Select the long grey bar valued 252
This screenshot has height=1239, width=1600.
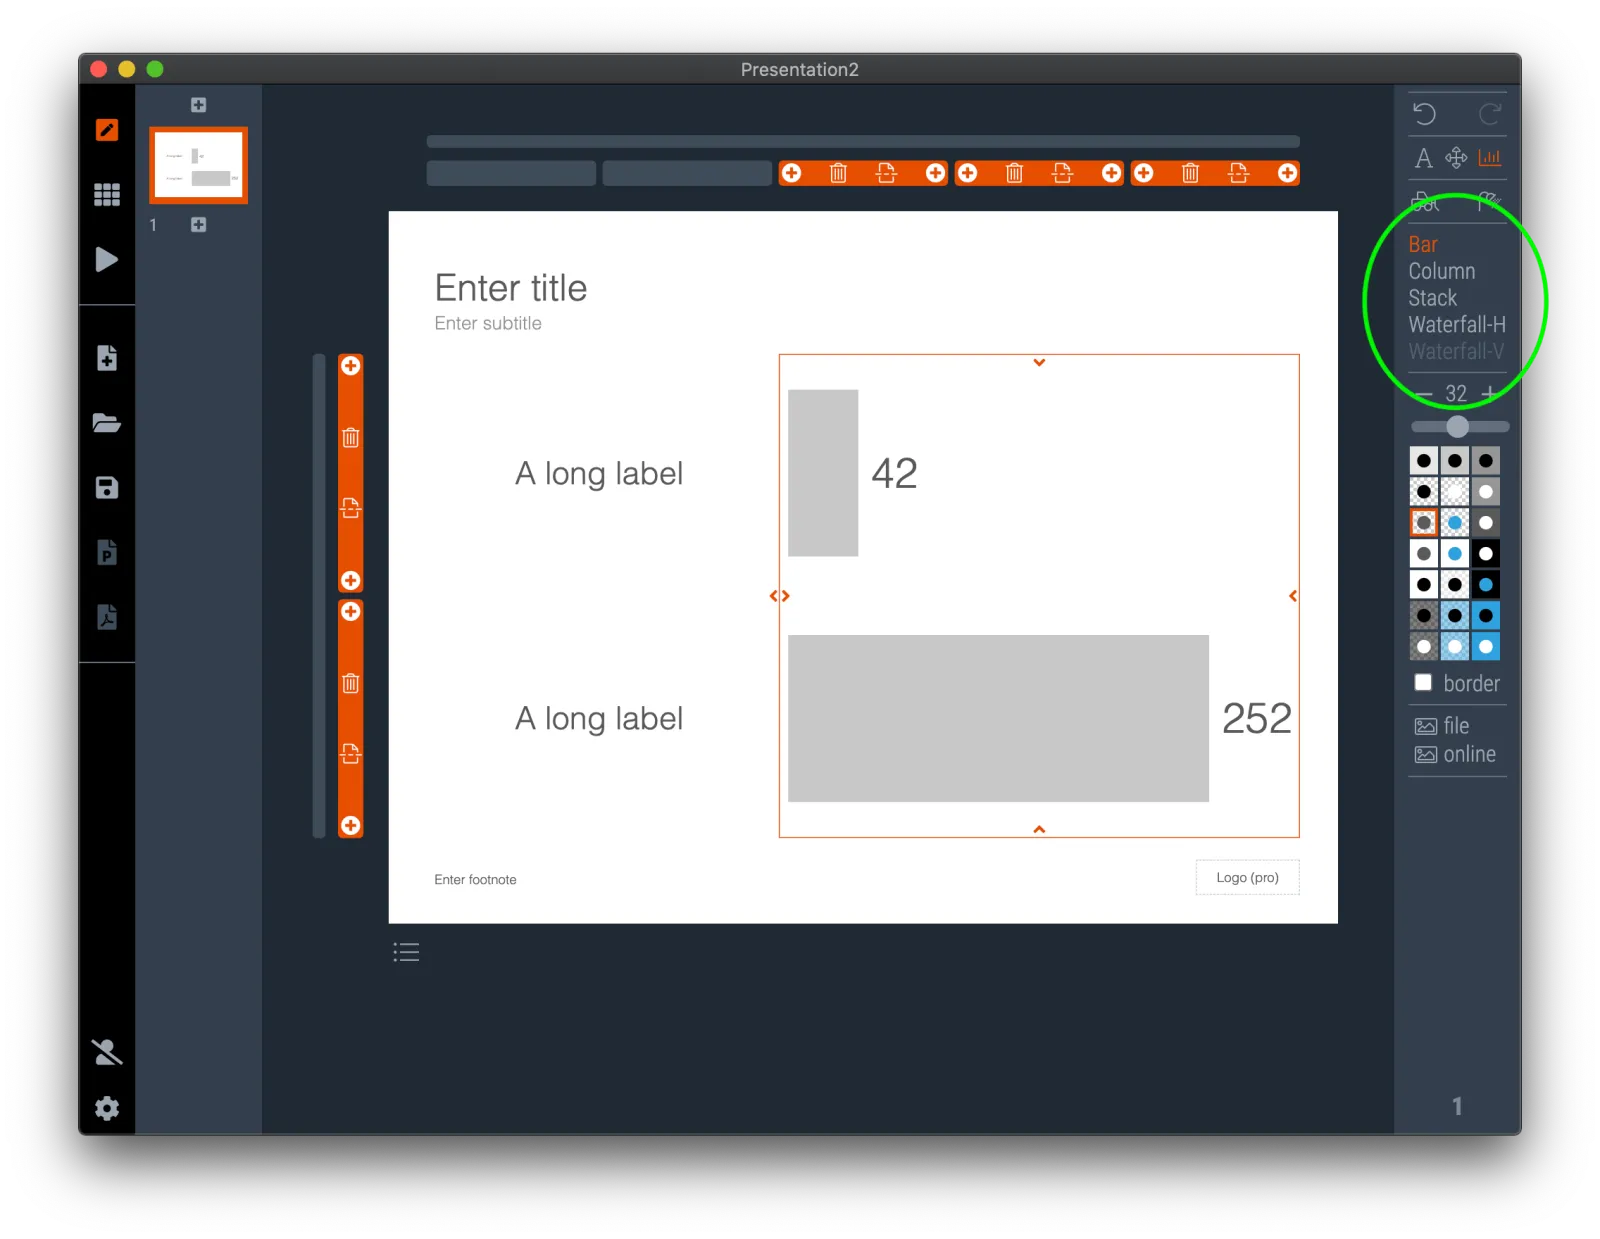(x=998, y=719)
